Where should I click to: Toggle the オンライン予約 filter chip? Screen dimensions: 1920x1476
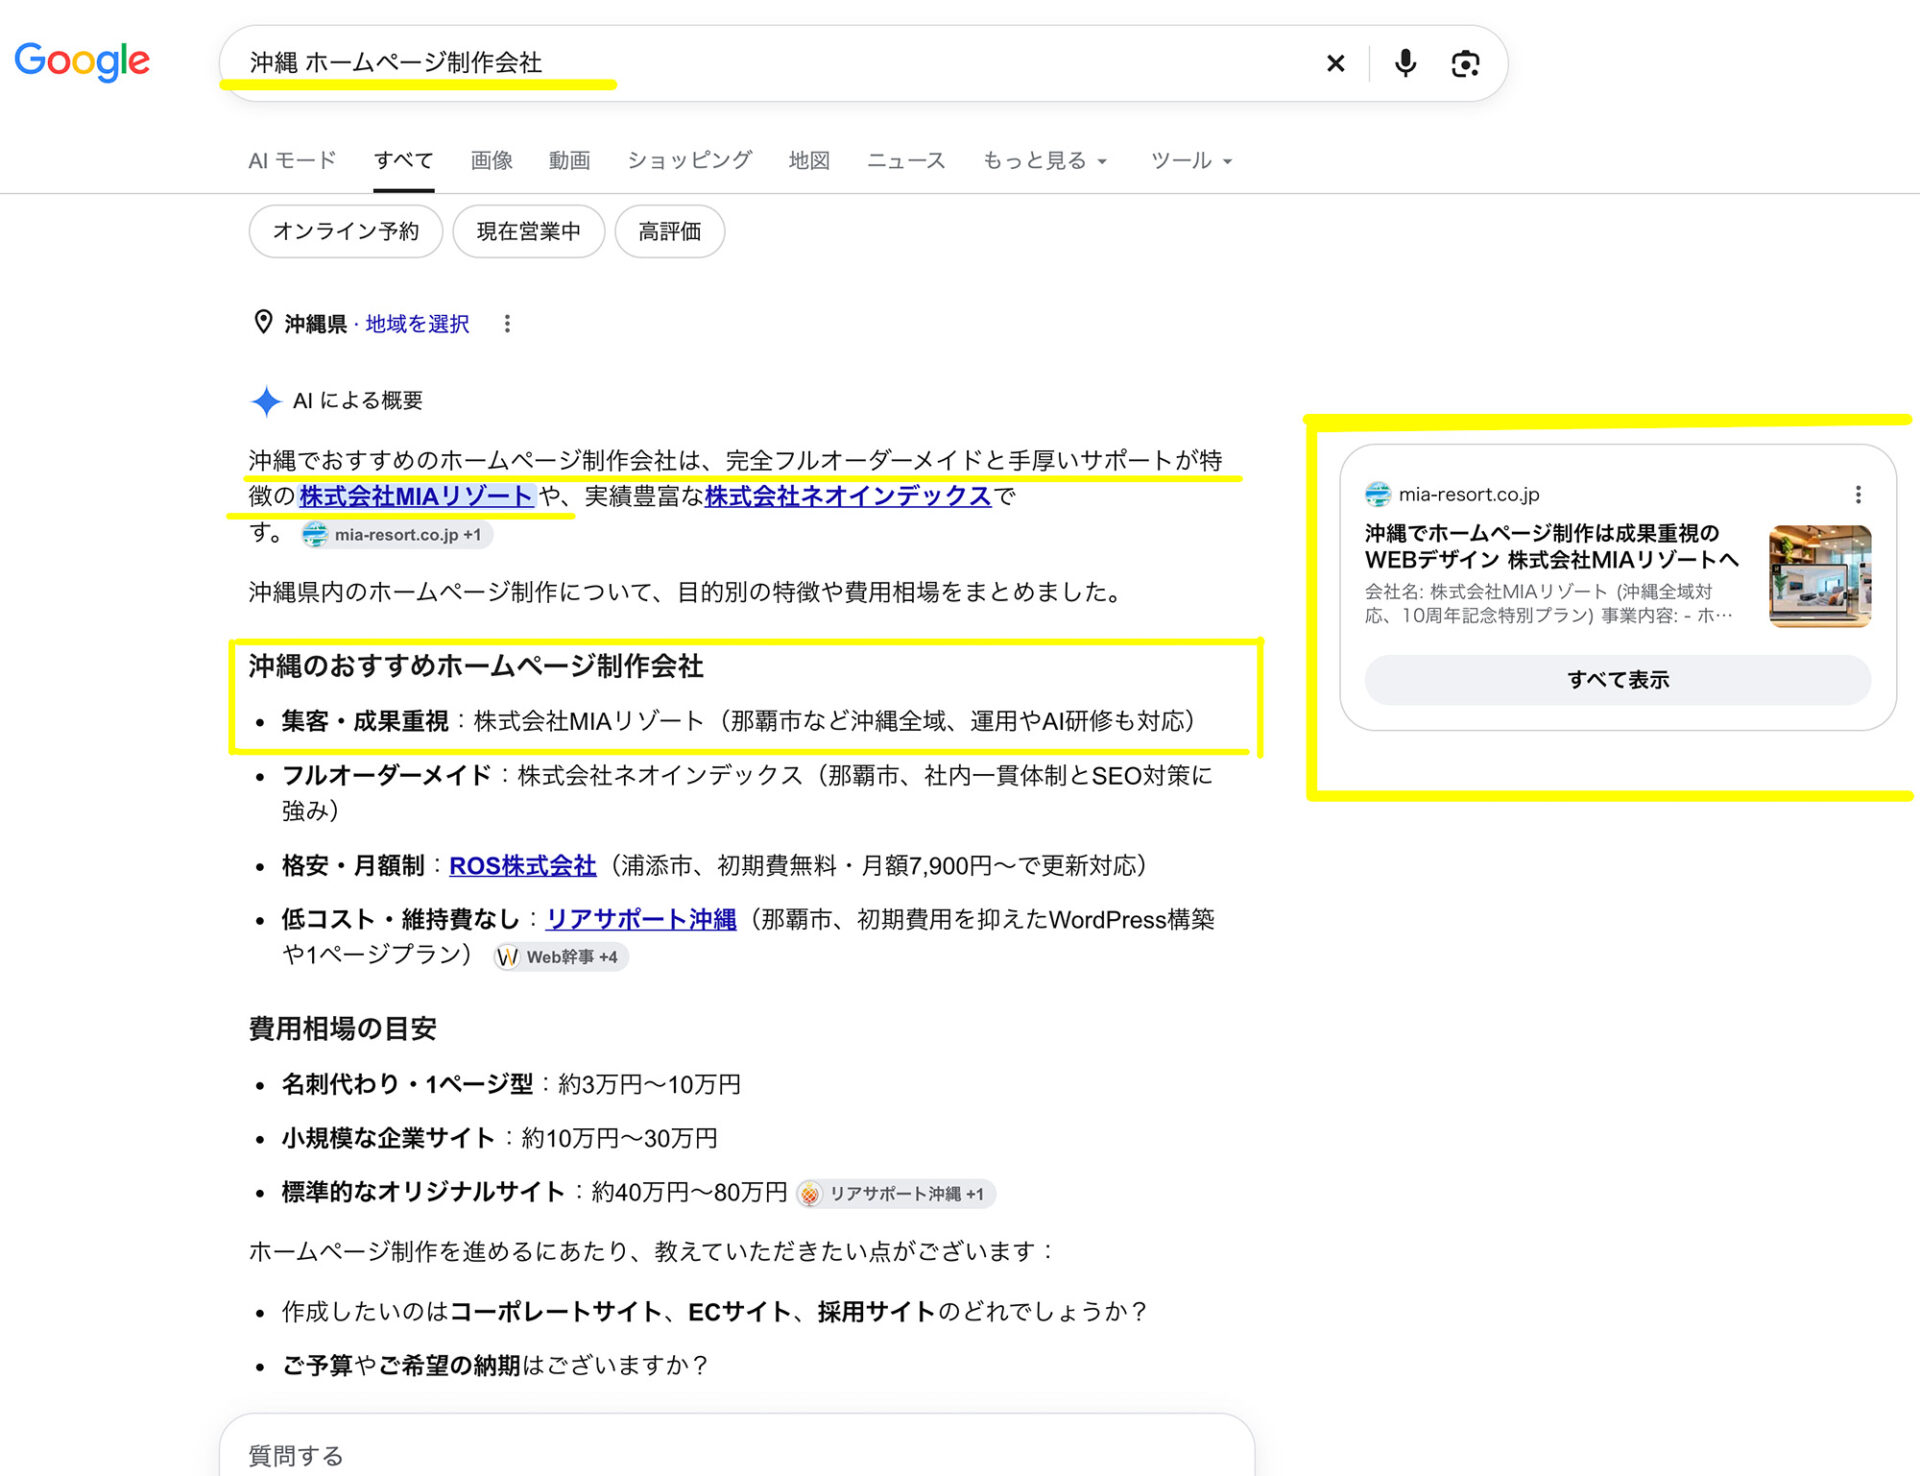pyautogui.click(x=346, y=231)
